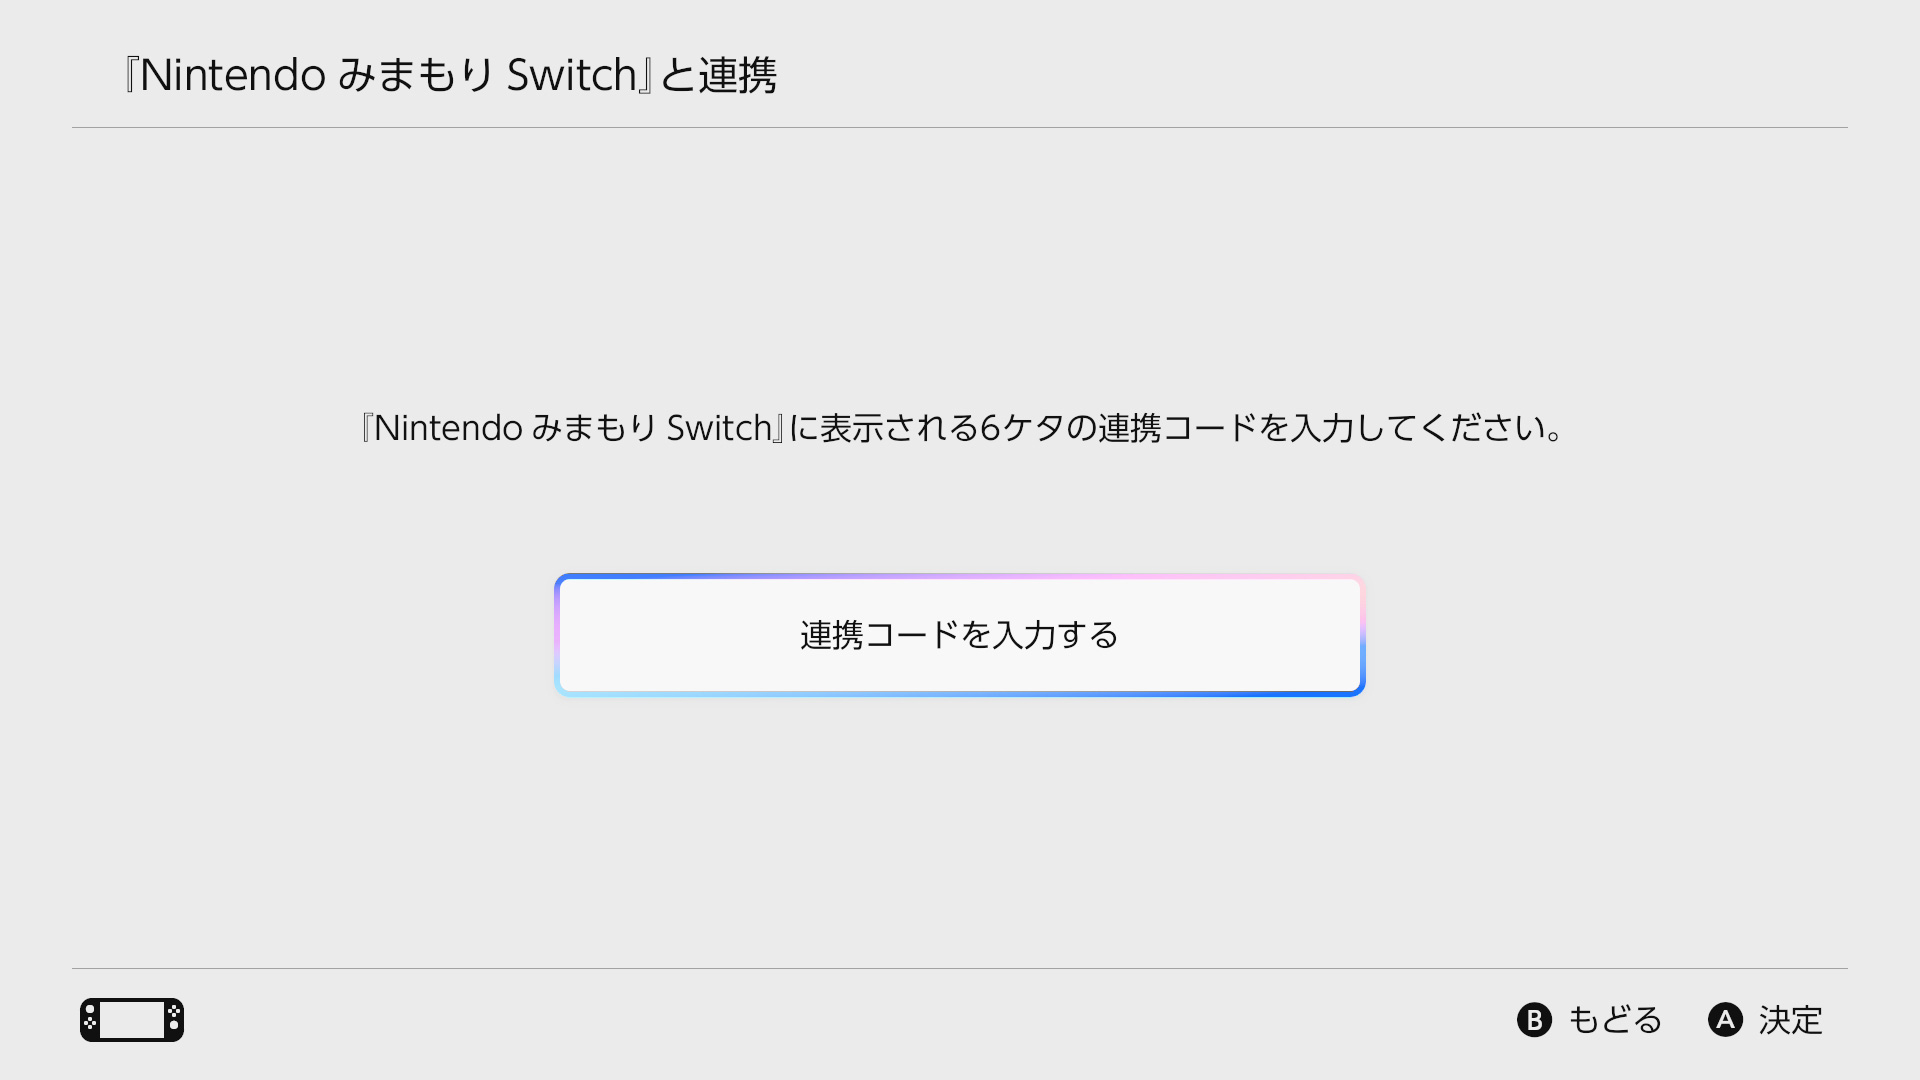Tap the circled A button icon
The width and height of the screenshot is (1920, 1080).
(1725, 1020)
